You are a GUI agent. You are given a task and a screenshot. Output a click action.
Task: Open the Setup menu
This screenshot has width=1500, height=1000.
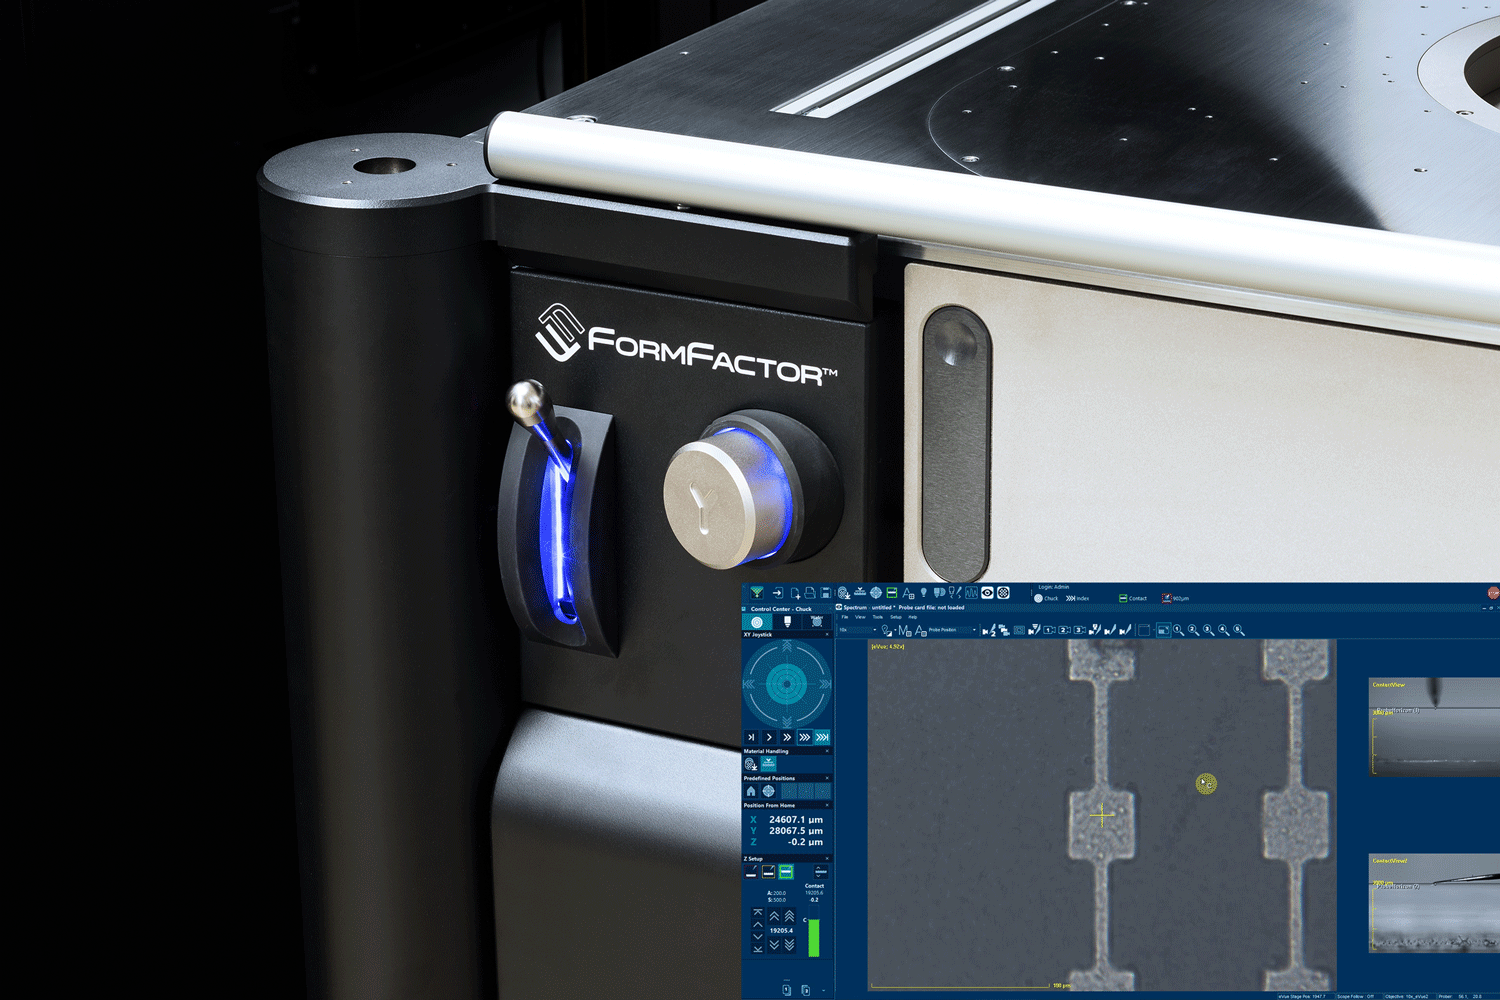coord(895,617)
